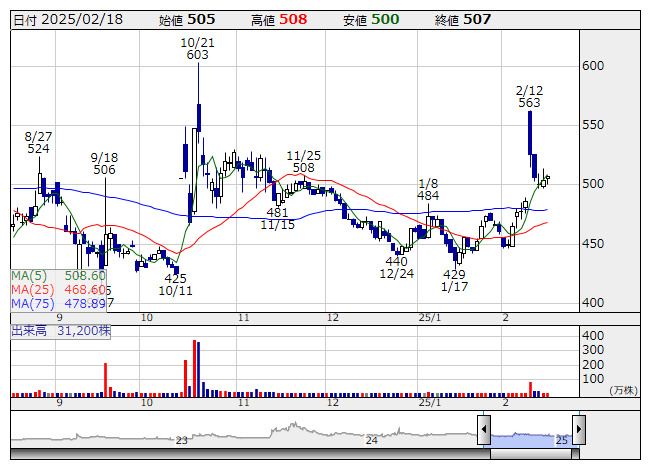Click the 550 price axis label
653x470 pixels.
tap(593, 125)
